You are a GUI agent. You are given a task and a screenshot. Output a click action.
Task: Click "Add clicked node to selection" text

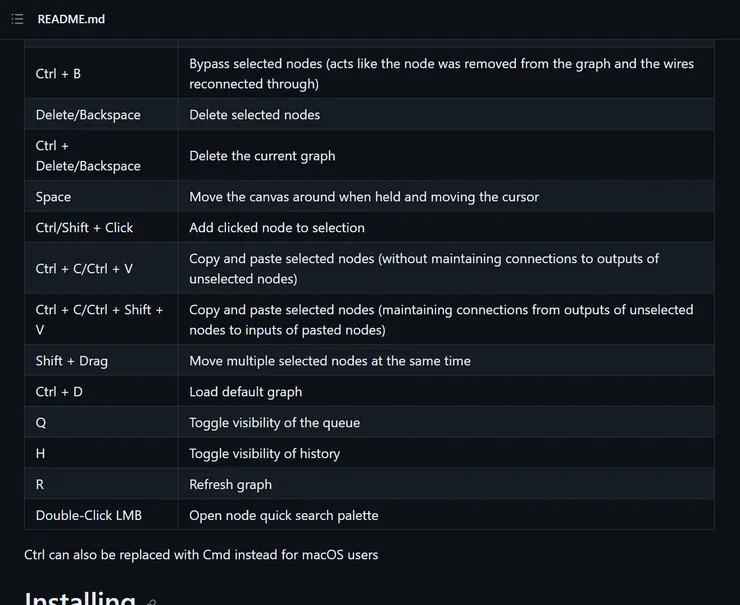pos(277,228)
